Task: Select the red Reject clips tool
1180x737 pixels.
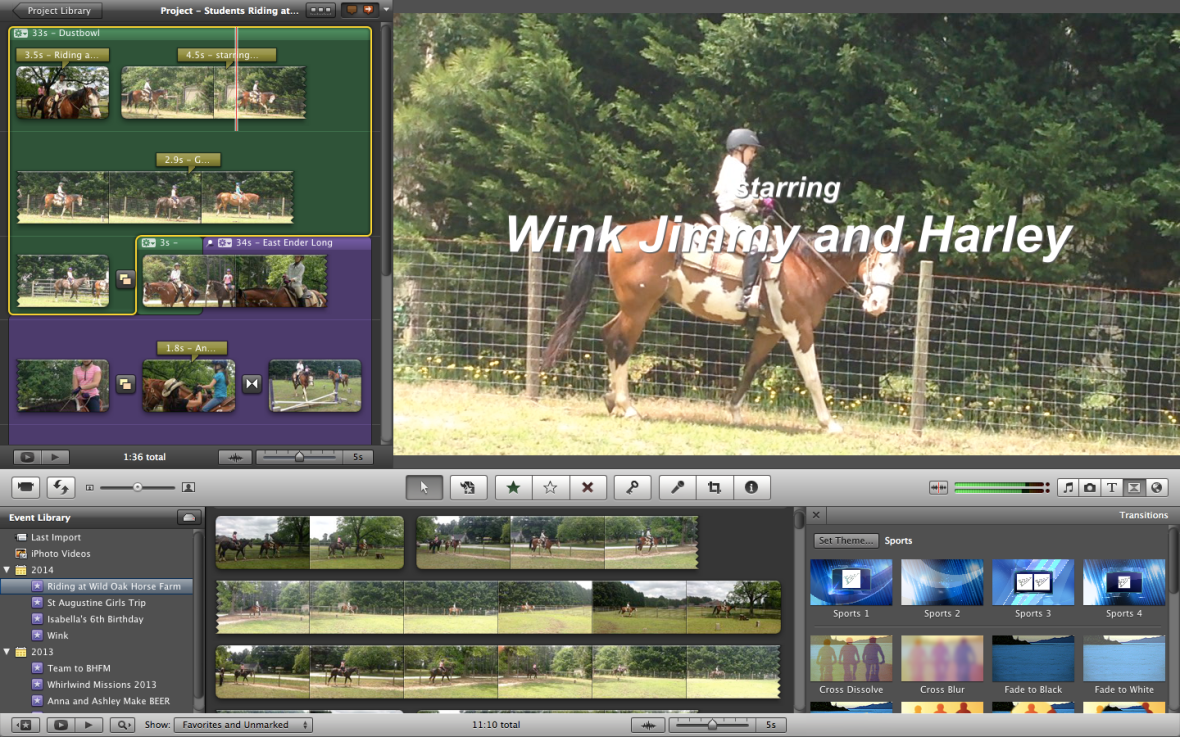Action: 587,487
